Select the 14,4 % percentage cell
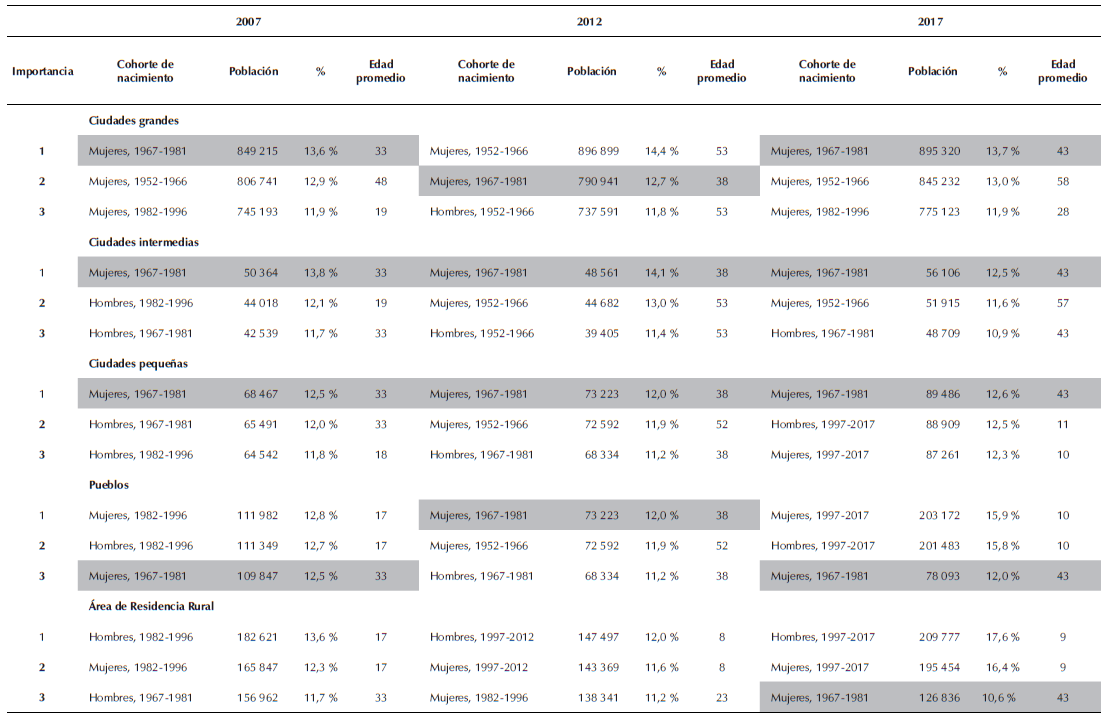1106x718 pixels. [x=661, y=151]
